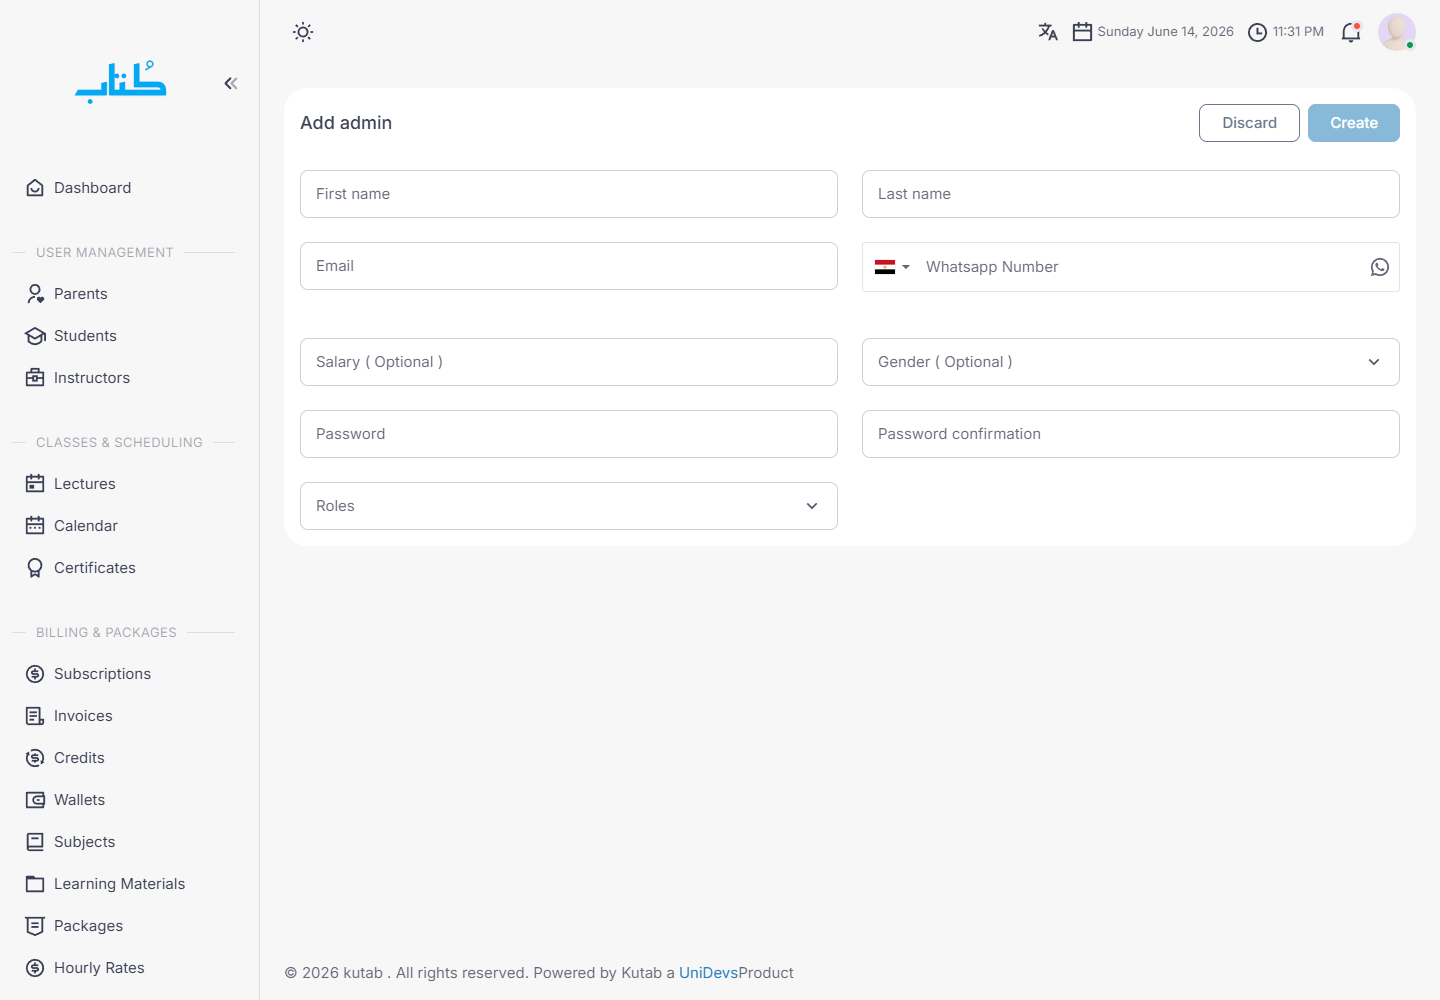Focus the Salary ( Optional ) field
This screenshot has width=1440, height=1000.
click(x=569, y=362)
